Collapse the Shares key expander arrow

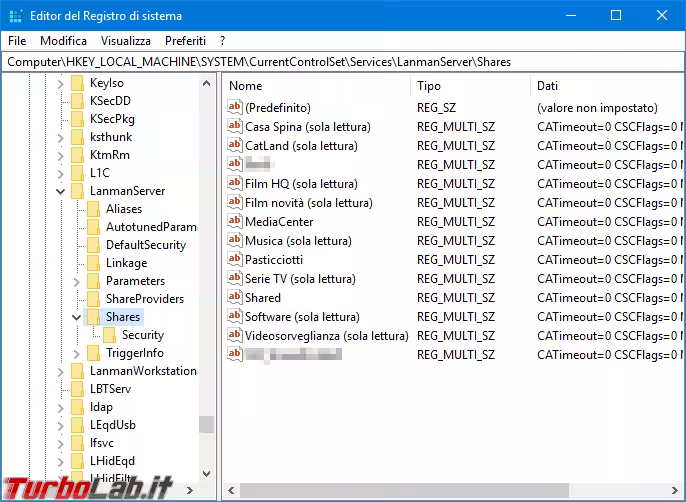(77, 317)
